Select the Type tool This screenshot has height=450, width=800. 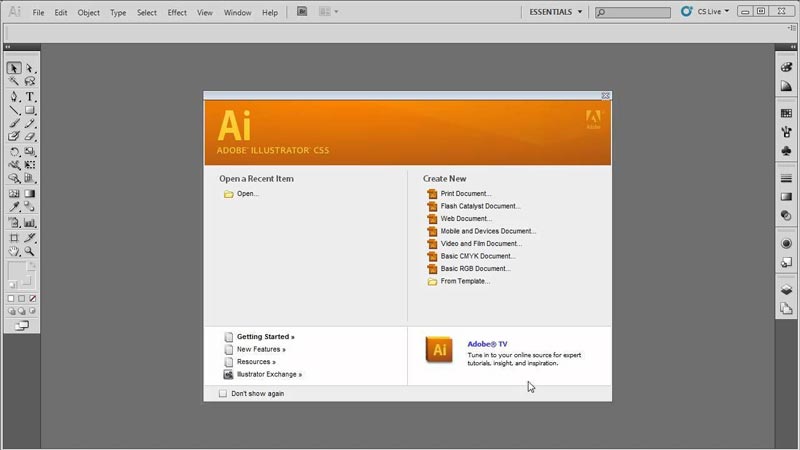coord(30,96)
